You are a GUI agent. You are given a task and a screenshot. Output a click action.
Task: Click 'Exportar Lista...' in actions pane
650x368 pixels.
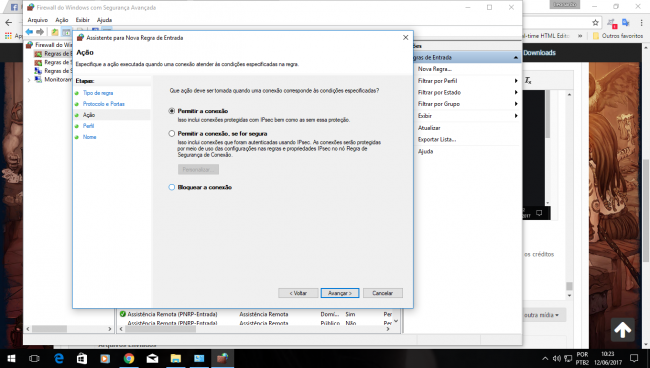click(x=437, y=140)
